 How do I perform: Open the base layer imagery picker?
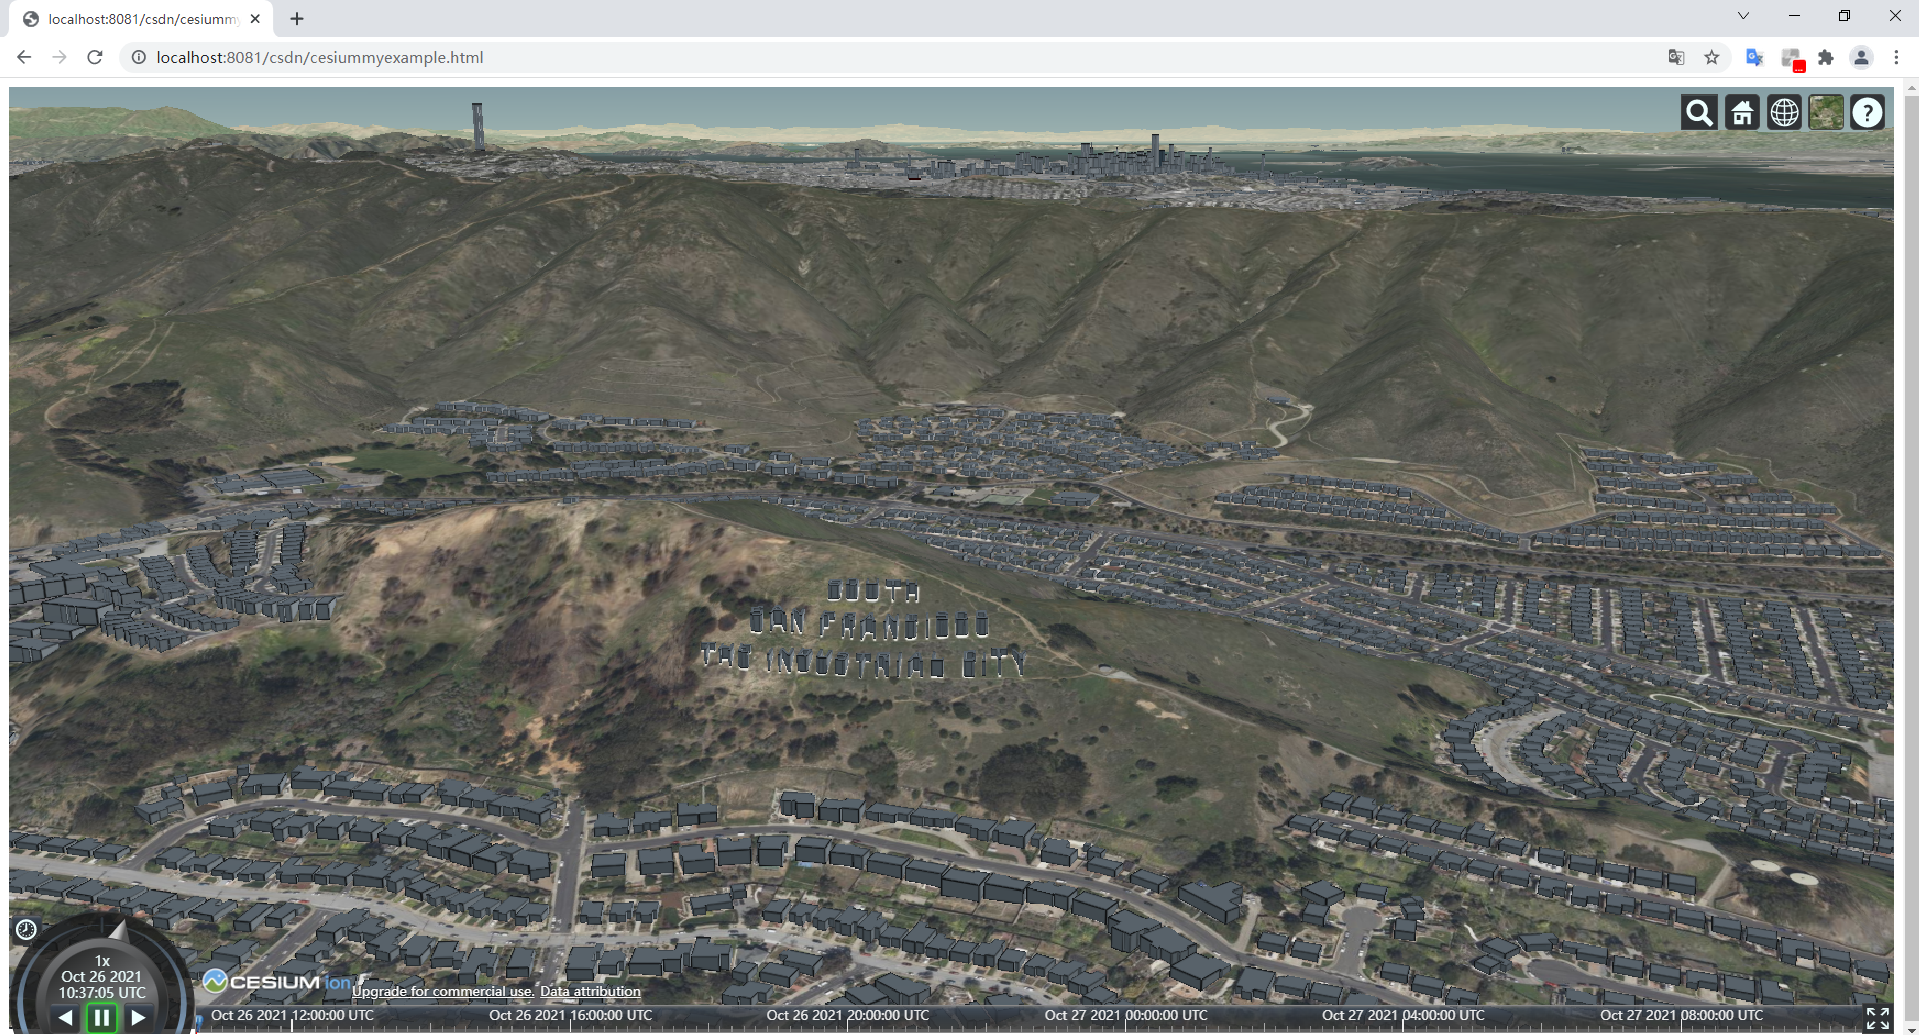[x=1826, y=113]
